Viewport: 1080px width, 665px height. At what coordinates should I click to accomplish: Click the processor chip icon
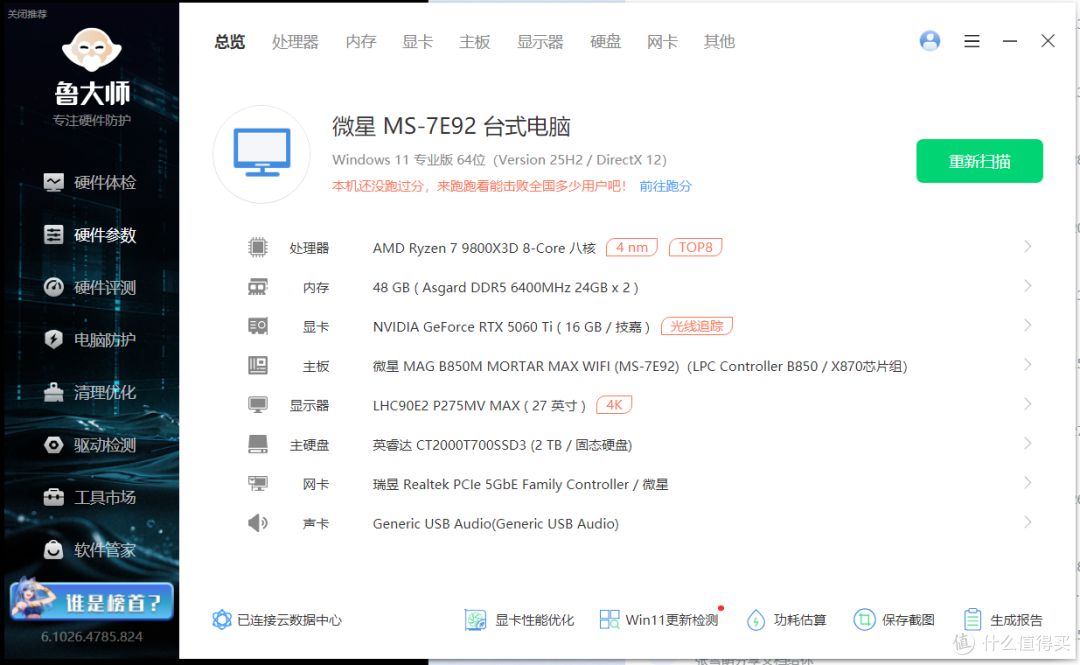pos(258,247)
